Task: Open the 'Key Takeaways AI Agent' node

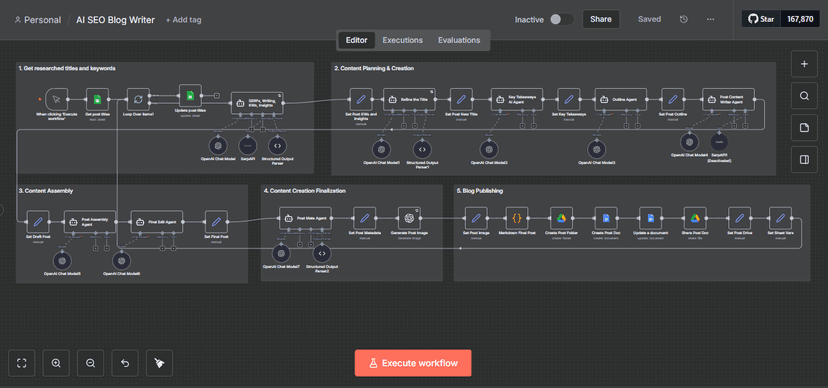Action: click(517, 99)
